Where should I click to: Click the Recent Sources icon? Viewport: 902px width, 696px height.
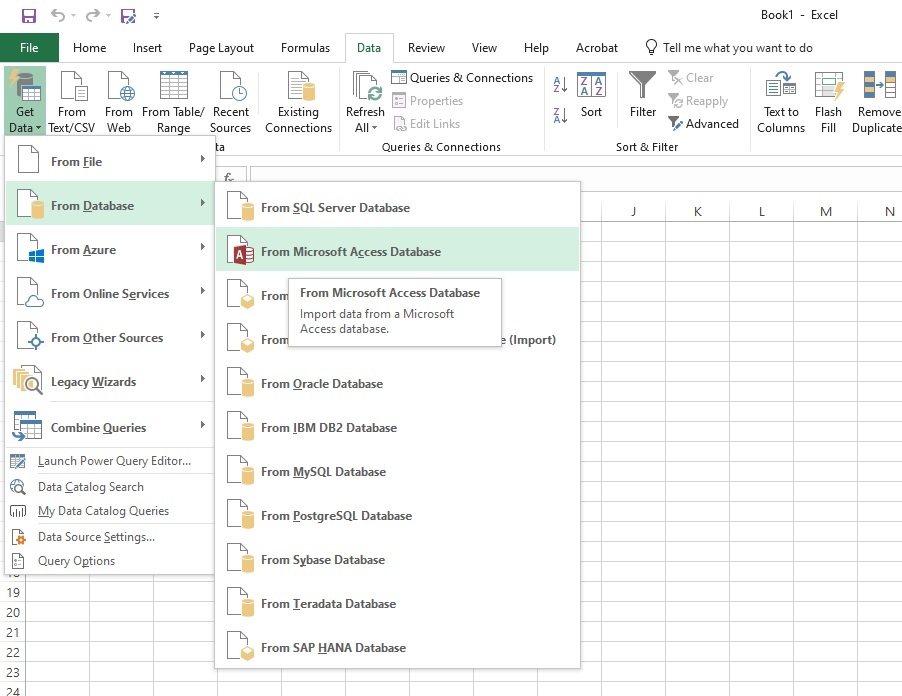tap(231, 102)
